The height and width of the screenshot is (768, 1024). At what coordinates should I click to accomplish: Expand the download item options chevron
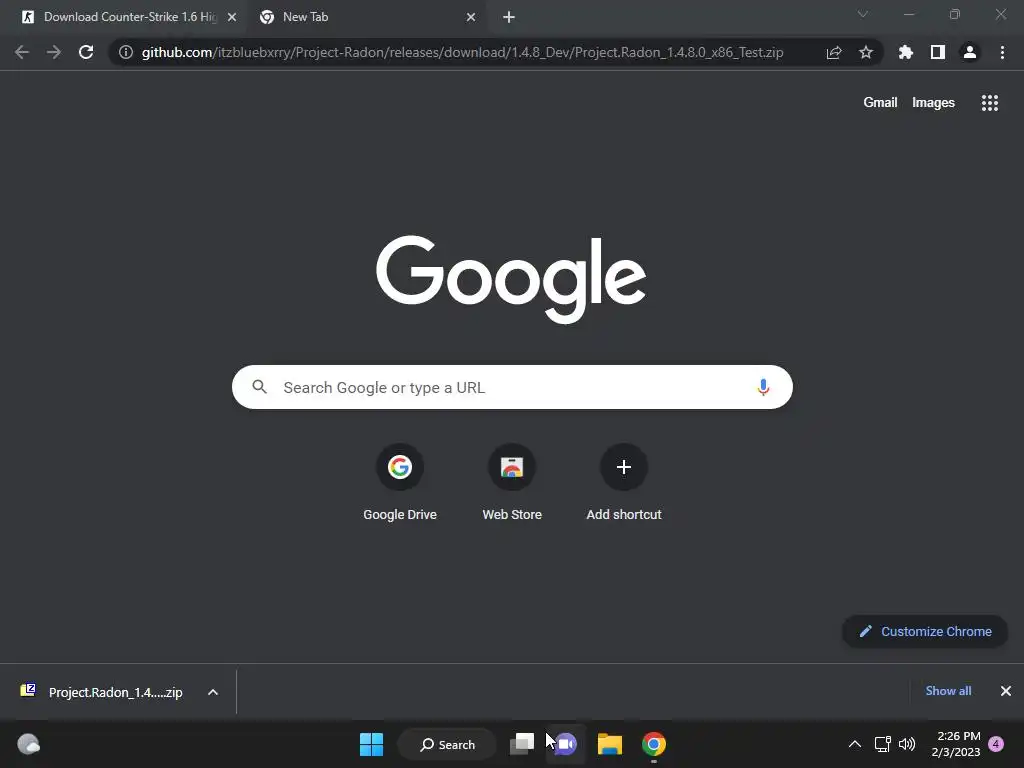213,692
